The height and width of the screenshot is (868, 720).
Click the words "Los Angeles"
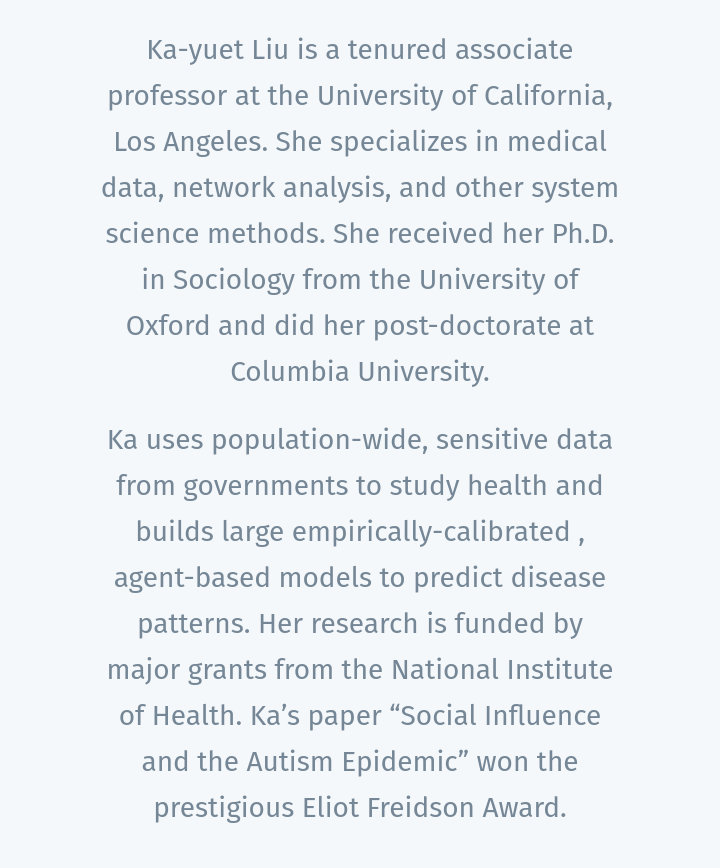click(189, 142)
